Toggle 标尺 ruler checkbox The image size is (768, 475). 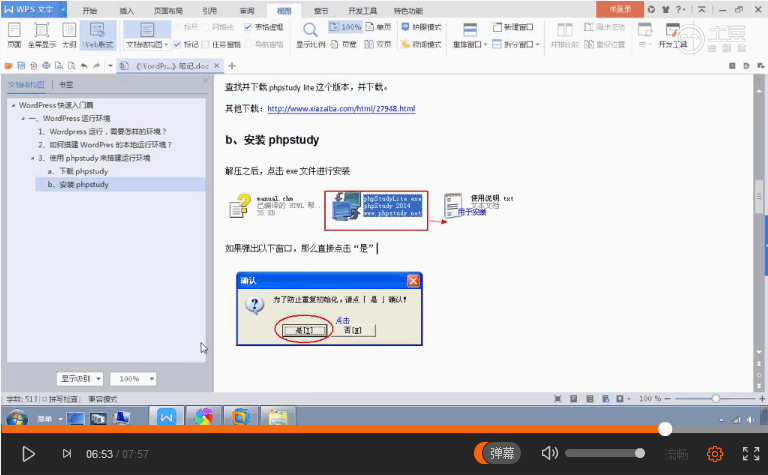(x=177, y=27)
